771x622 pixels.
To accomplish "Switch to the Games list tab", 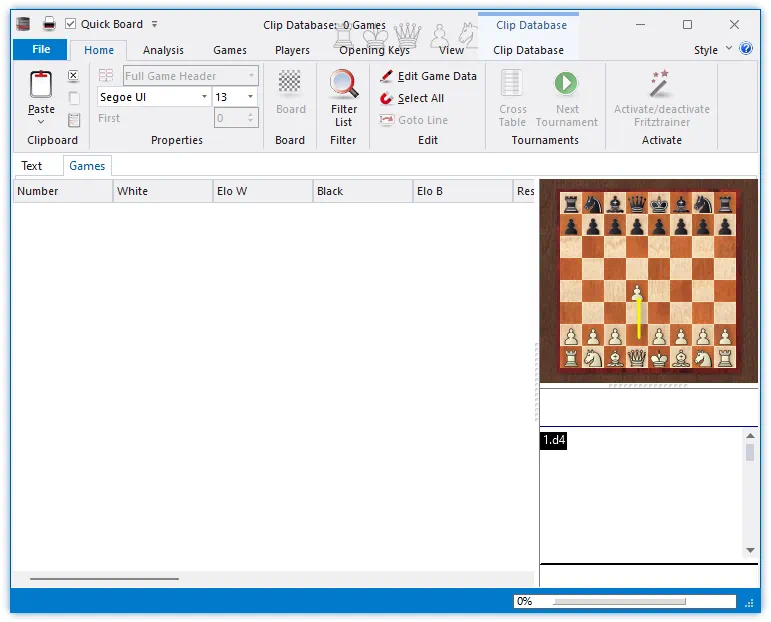I will click(x=87, y=166).
